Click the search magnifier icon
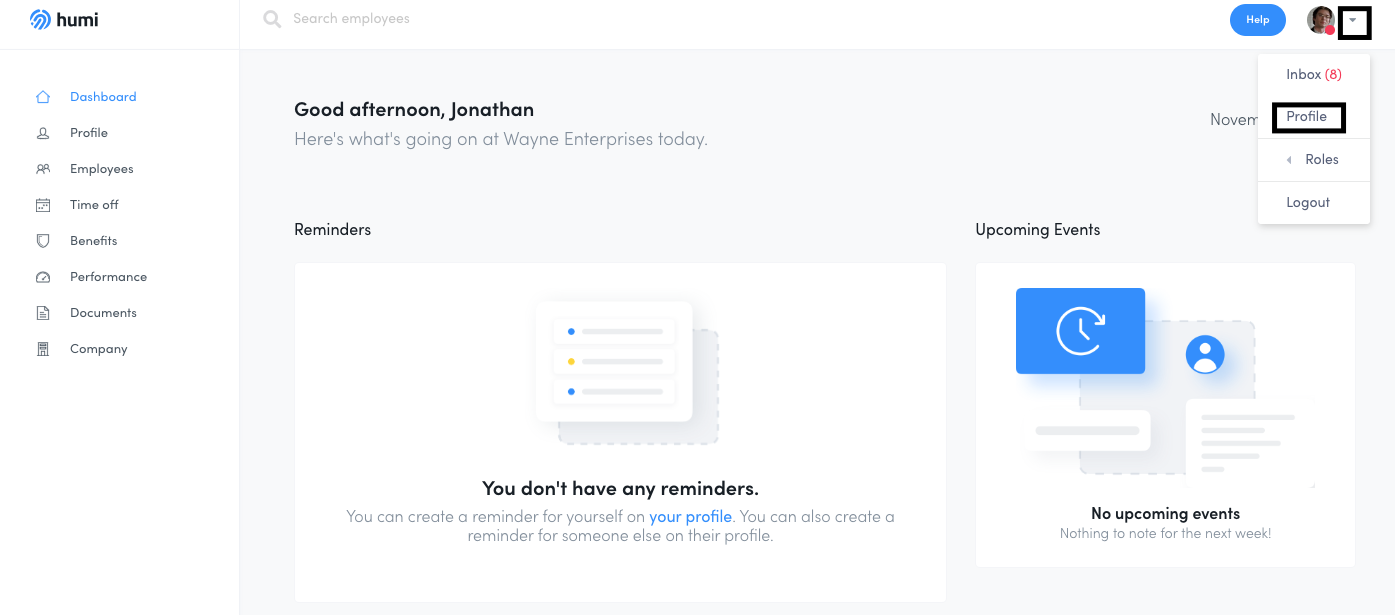The width and height of the screenshot is (1395, 615). coord(272,19)
